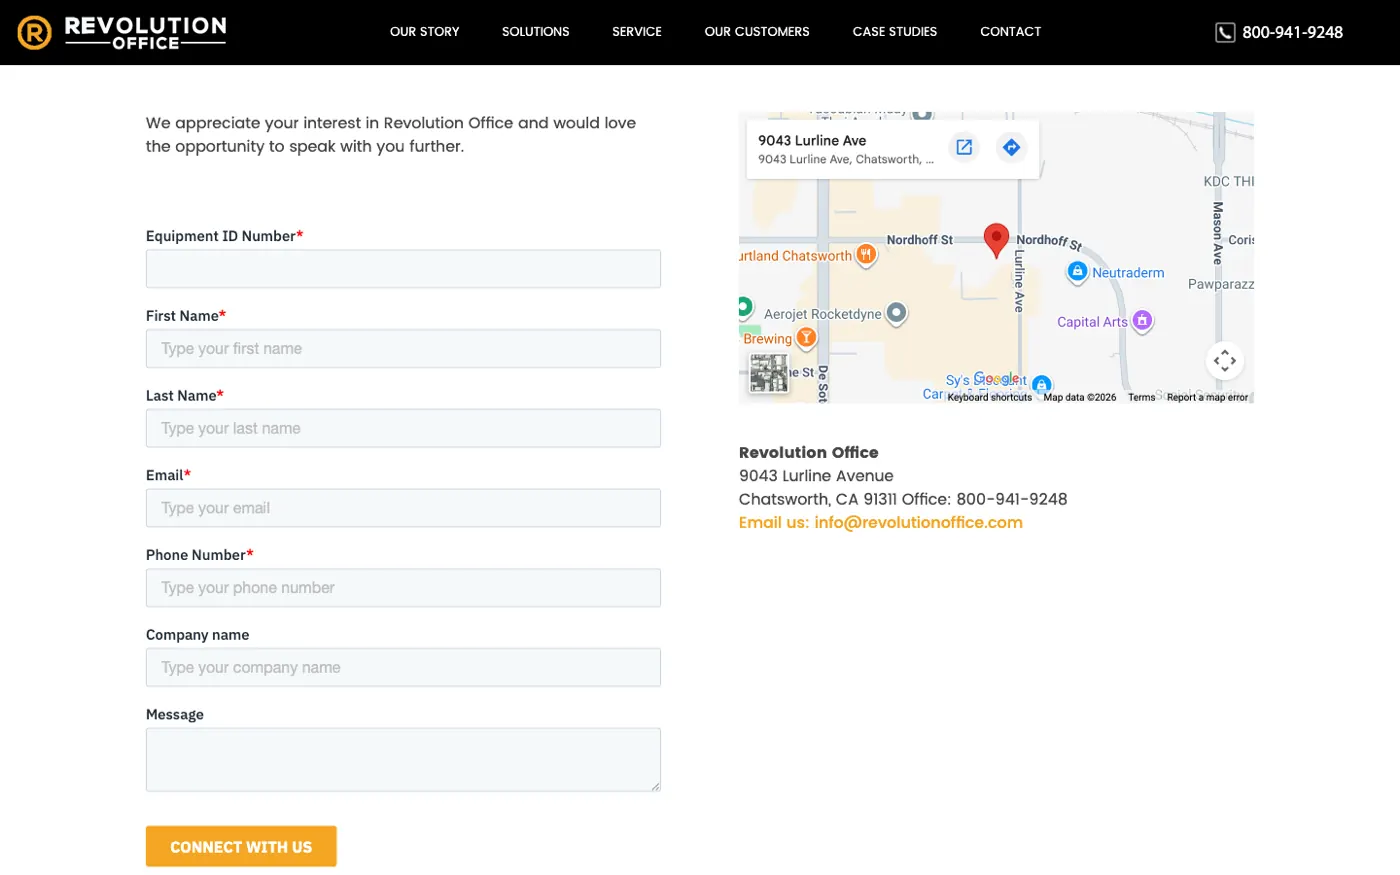Open the Our Story menu
Image resolution: width=1400 pixels, height=875 pixels.
(425, 32)
